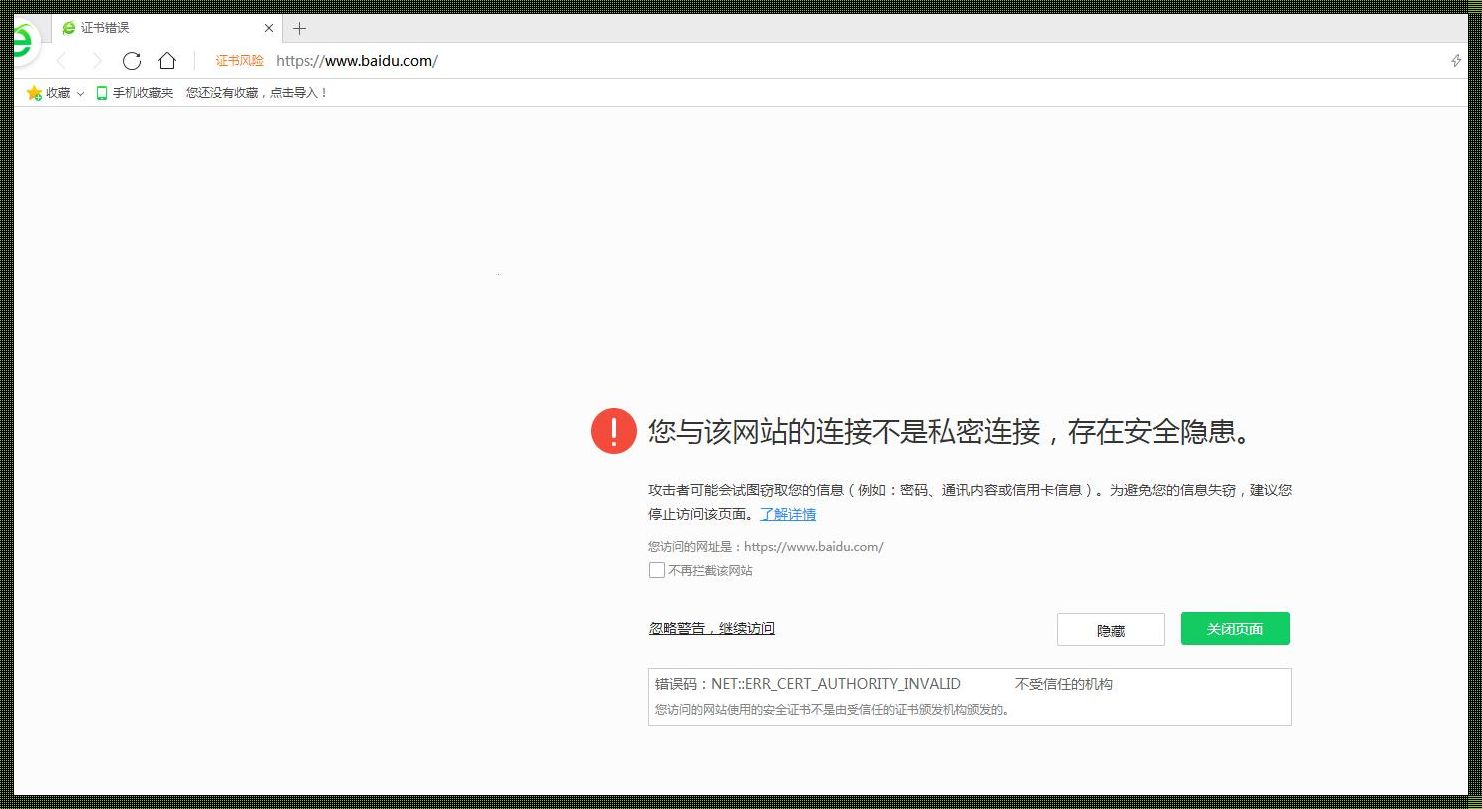Click the 隐藏 button
Image resolution: width=1482 pixels, height=809 pixels.
1111,630
